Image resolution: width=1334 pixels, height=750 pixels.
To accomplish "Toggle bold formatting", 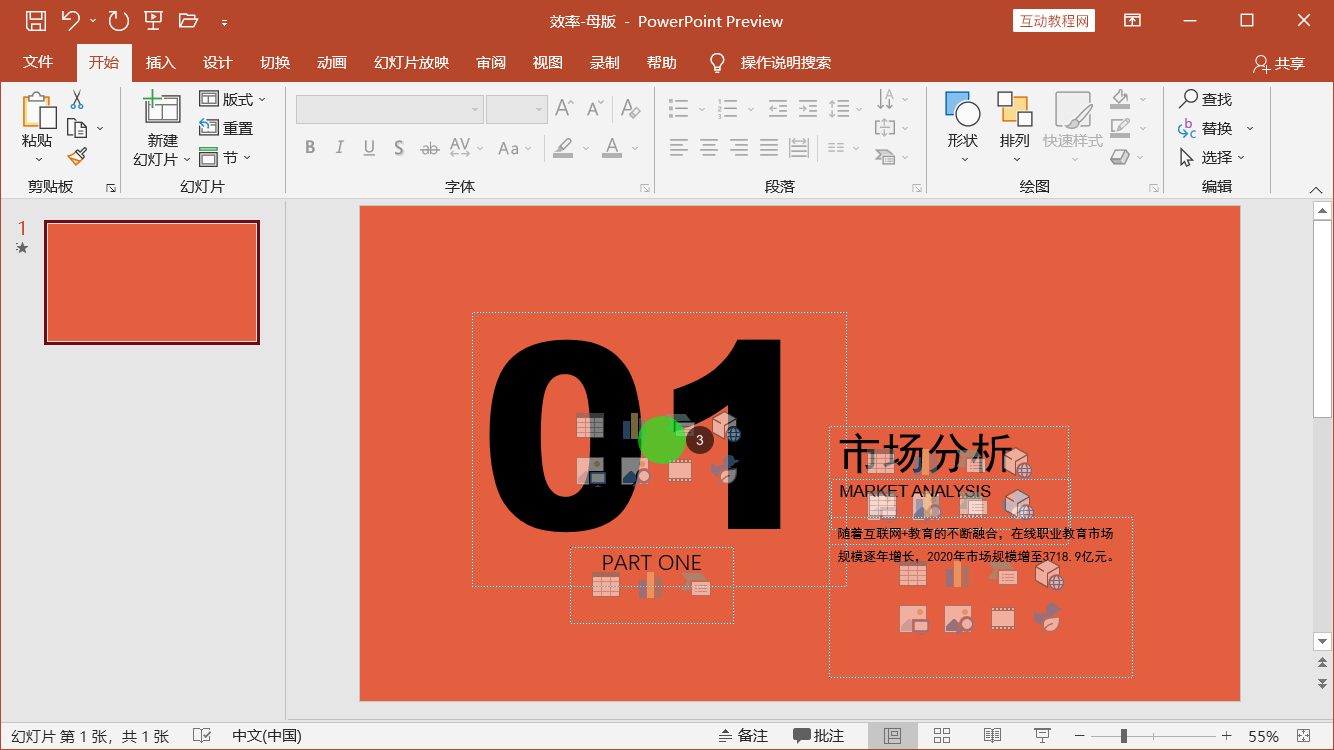I will [x=310, y=148].
